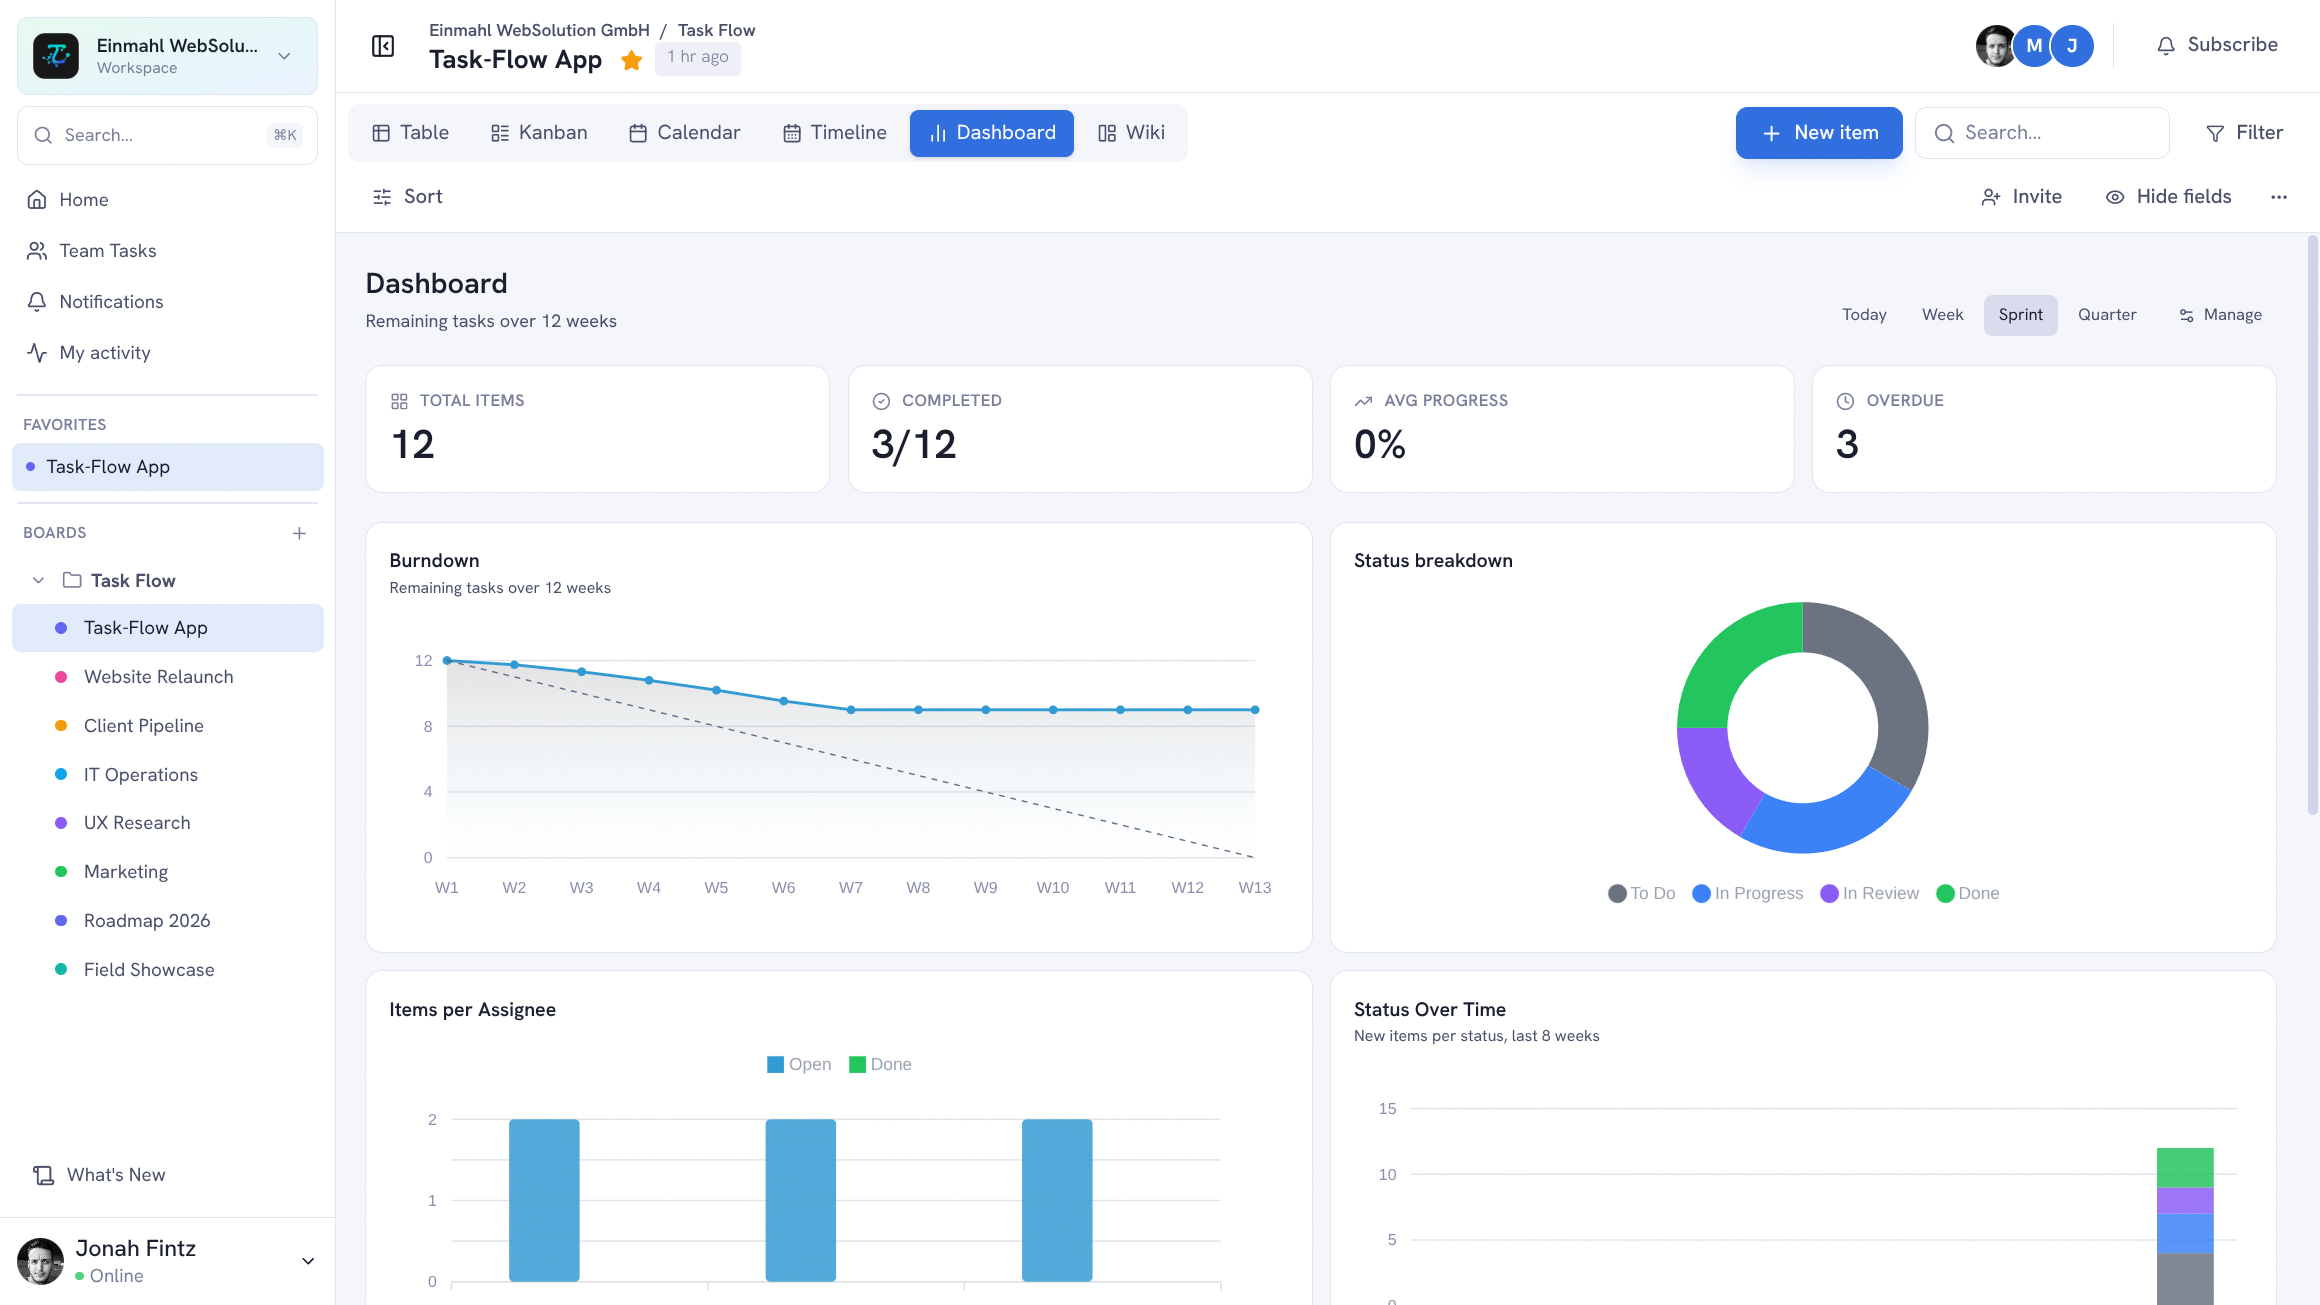Image resolution: width=2320 pixels, height=1305 pixels.
Task: Collapse the Task Flow folder chevron
Action: tap(38, 581)
